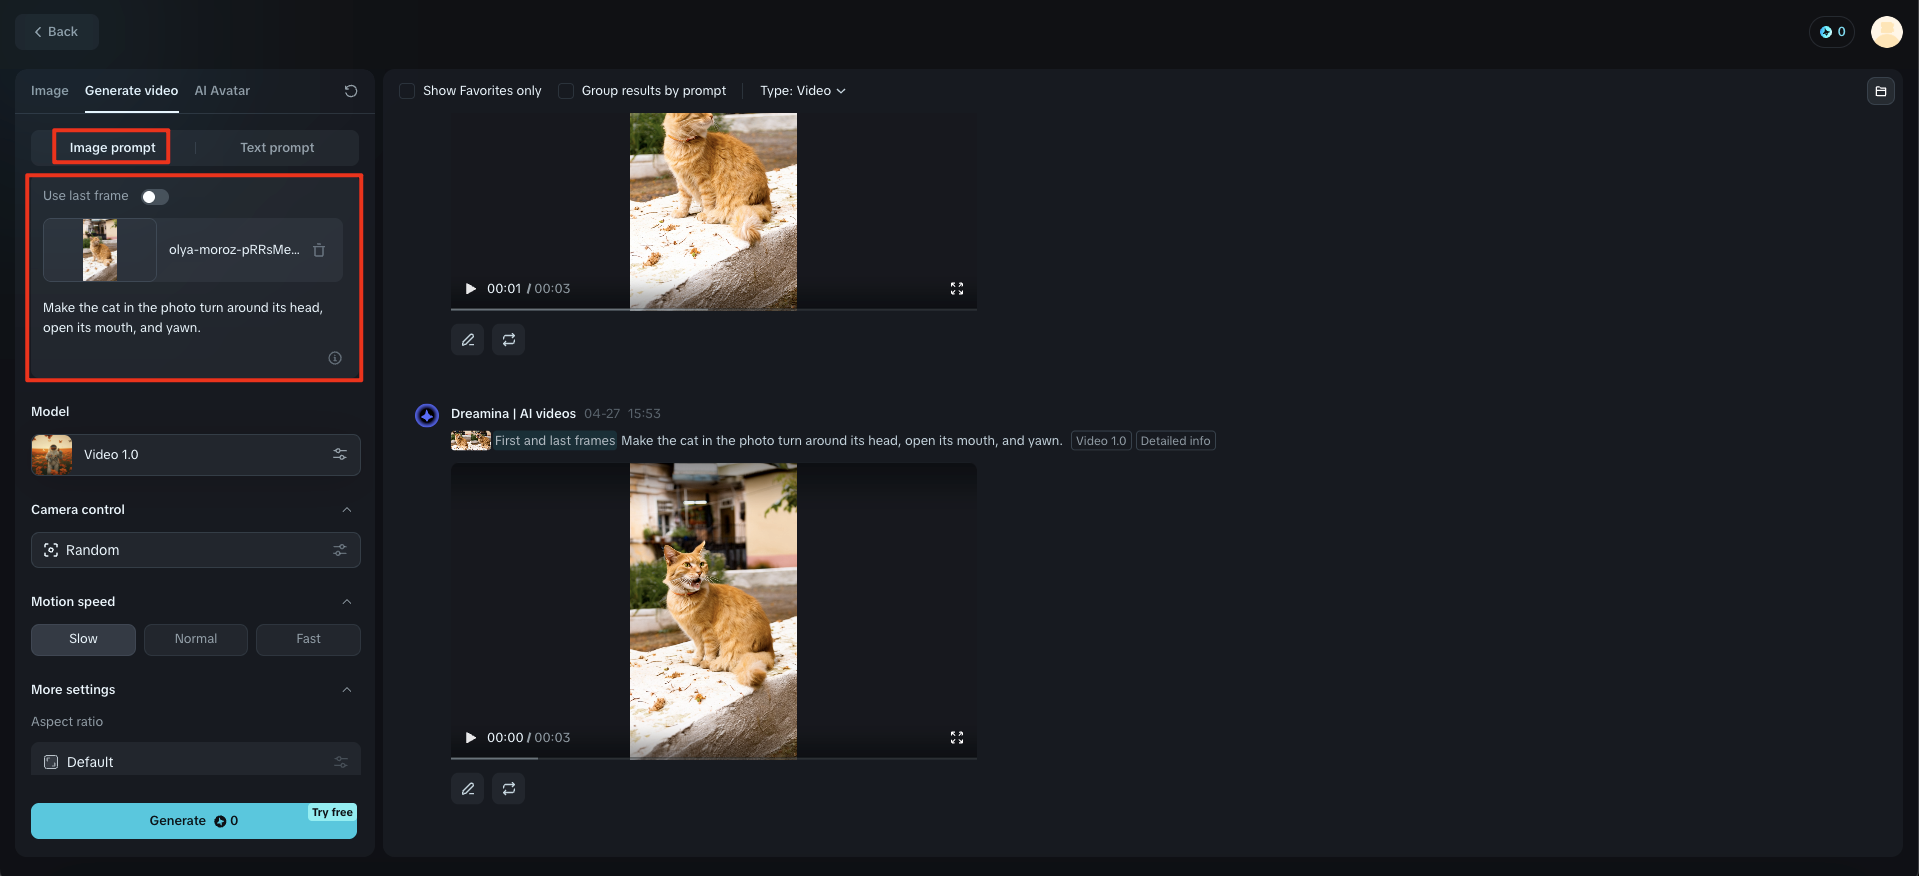
Task: Open the assets folder icon at top right
Action: pyautogui.click(x=1881, y=91)
